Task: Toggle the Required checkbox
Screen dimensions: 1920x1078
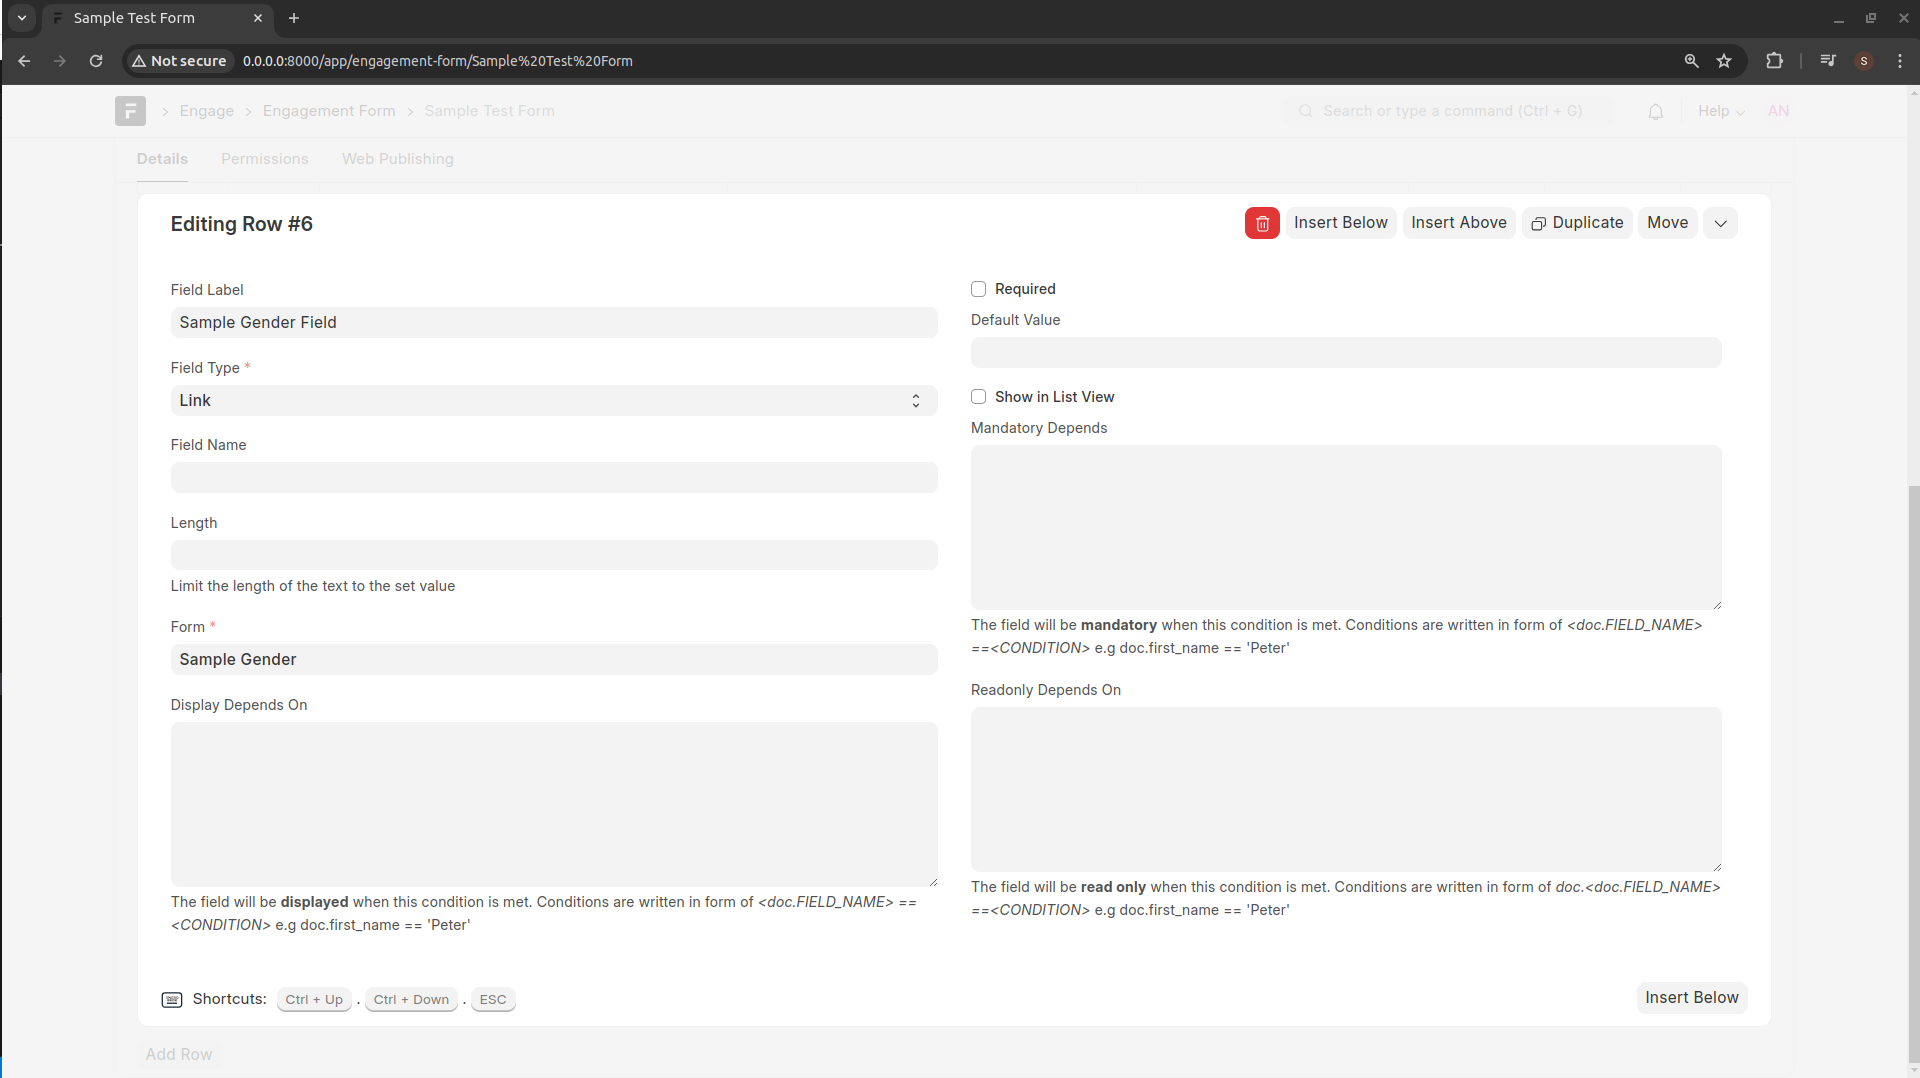Action: (x=978, y=289)
